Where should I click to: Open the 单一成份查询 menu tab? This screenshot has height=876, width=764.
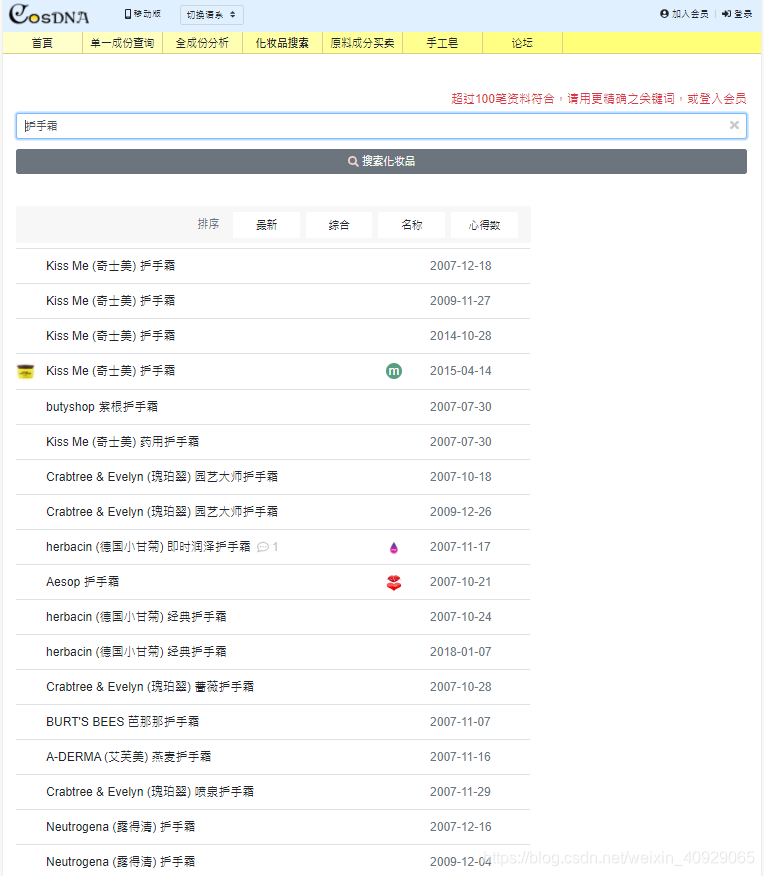(122, 43)
